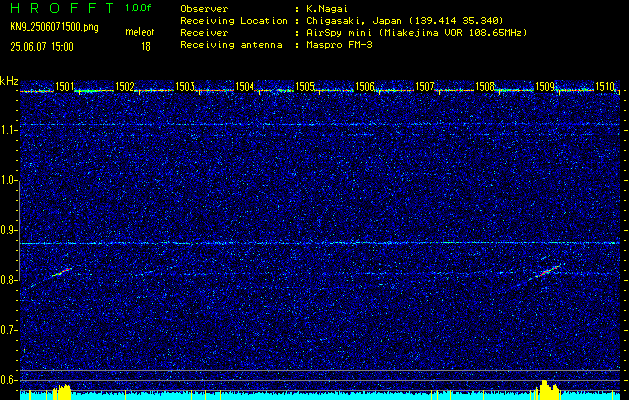Click Maspro FM-3 antenna value
This screenshot has width=629, height=400.
click(339, 45)
